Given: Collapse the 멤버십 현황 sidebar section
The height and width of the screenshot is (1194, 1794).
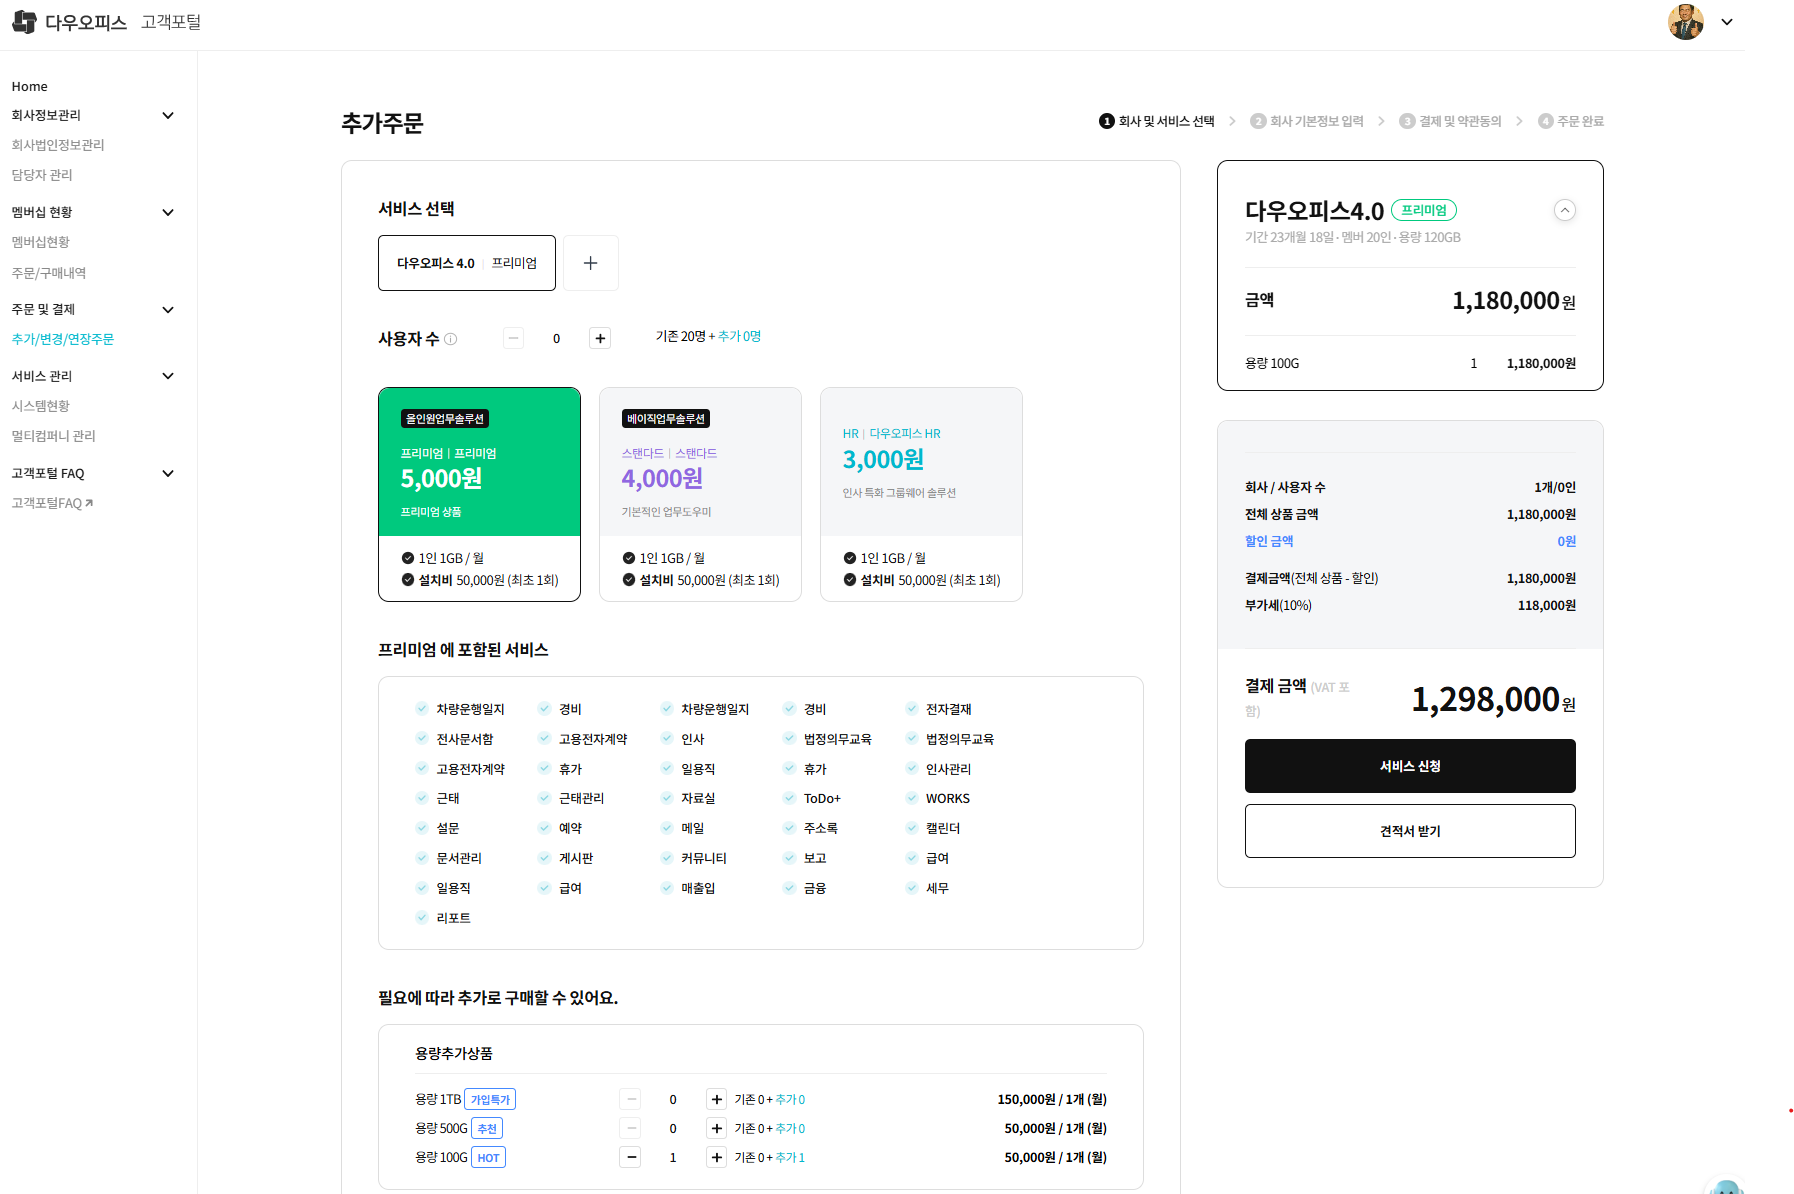Looking at the screenshot, I should [168, 213].
